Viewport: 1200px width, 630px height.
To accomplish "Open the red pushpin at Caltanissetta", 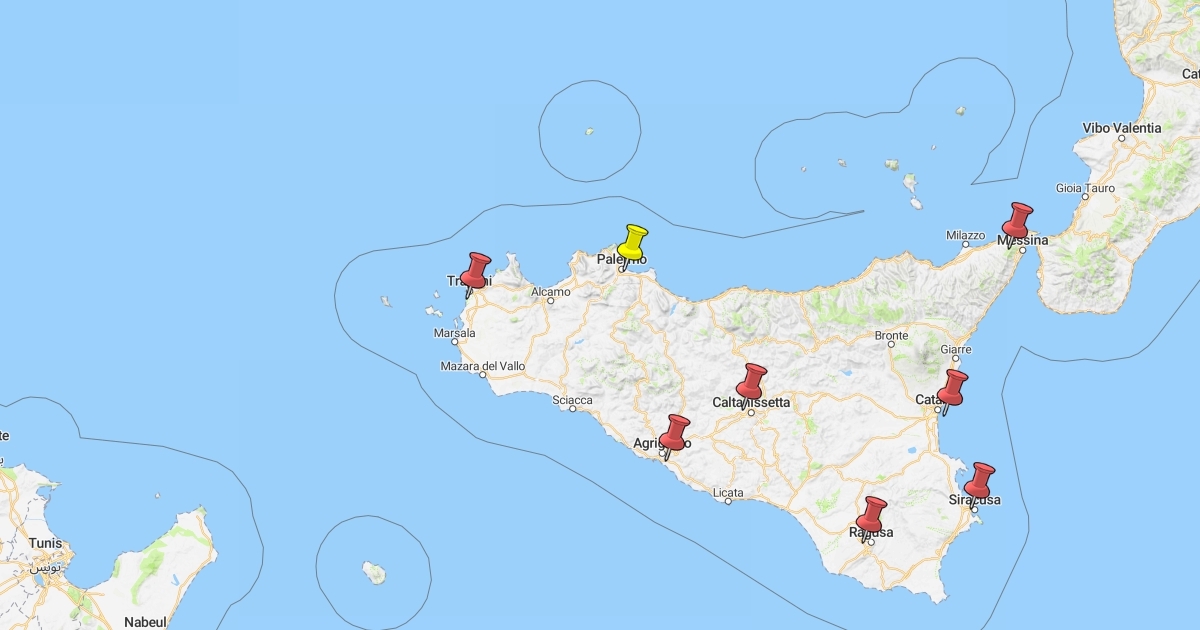I will coord(752,381).
